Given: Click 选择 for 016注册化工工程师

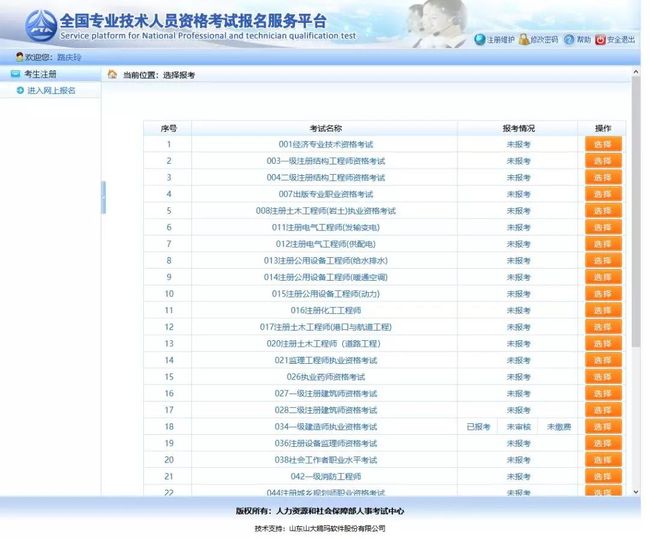Looking at the screenshot, I should pyautogui.click(x=603, y=310).
